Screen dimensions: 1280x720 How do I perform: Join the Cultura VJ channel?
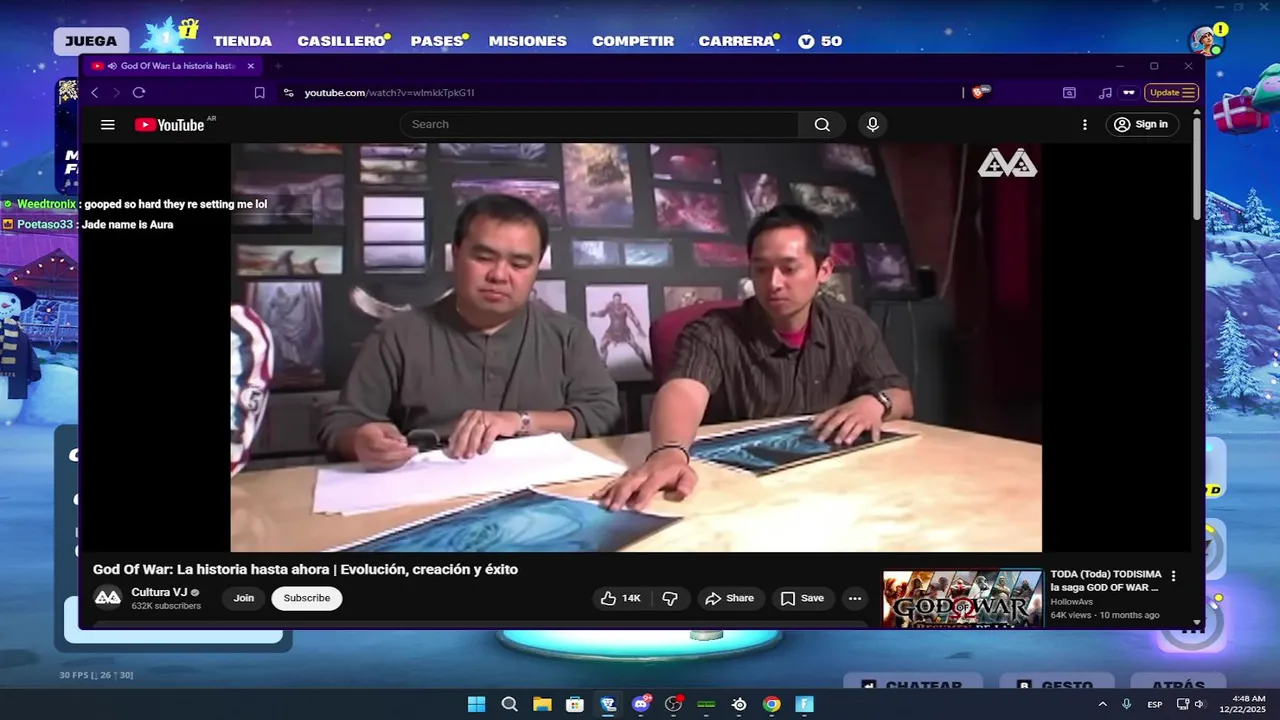click(244, 598)
